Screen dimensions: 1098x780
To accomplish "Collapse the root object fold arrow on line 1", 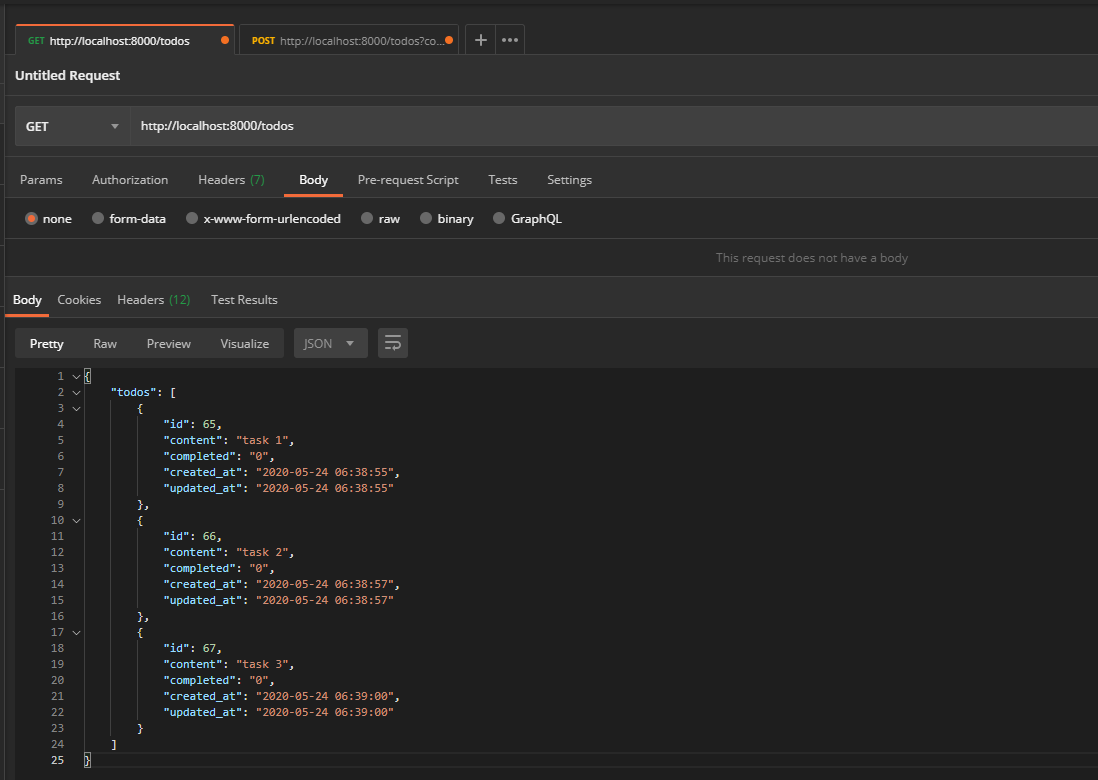I will click(x=76, y=377).
